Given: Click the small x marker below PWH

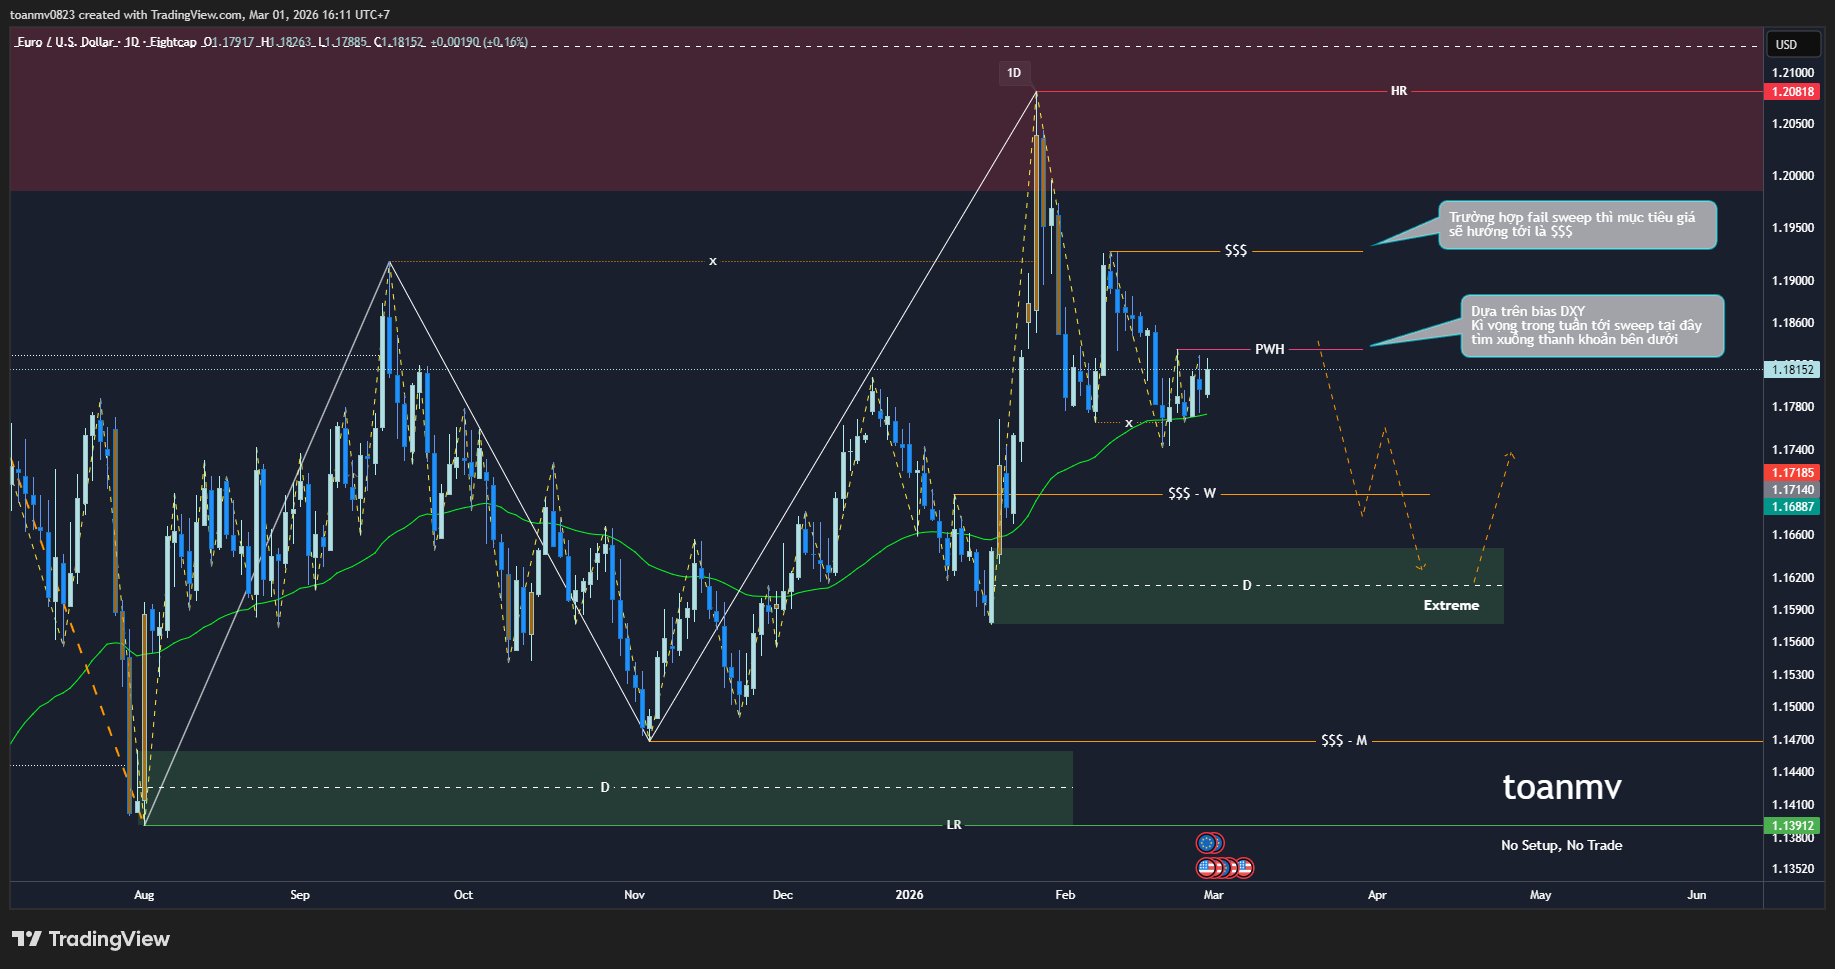Looking at the screenshot, I should coord(1129,423).
